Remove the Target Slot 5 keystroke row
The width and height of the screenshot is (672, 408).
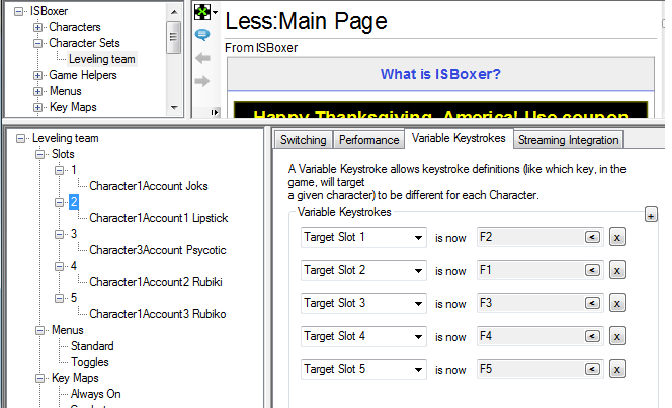tap(617, 369)
